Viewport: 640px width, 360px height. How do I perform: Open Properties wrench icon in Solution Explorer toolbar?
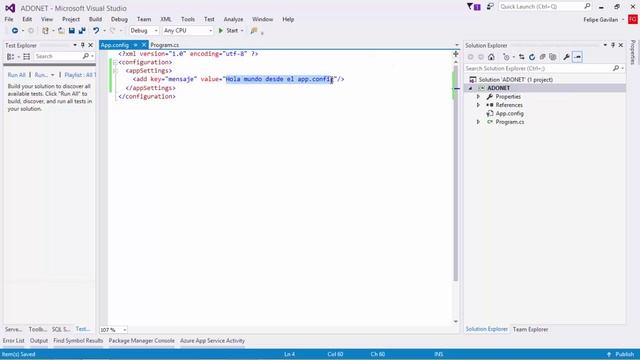click(x=567, y=57)
